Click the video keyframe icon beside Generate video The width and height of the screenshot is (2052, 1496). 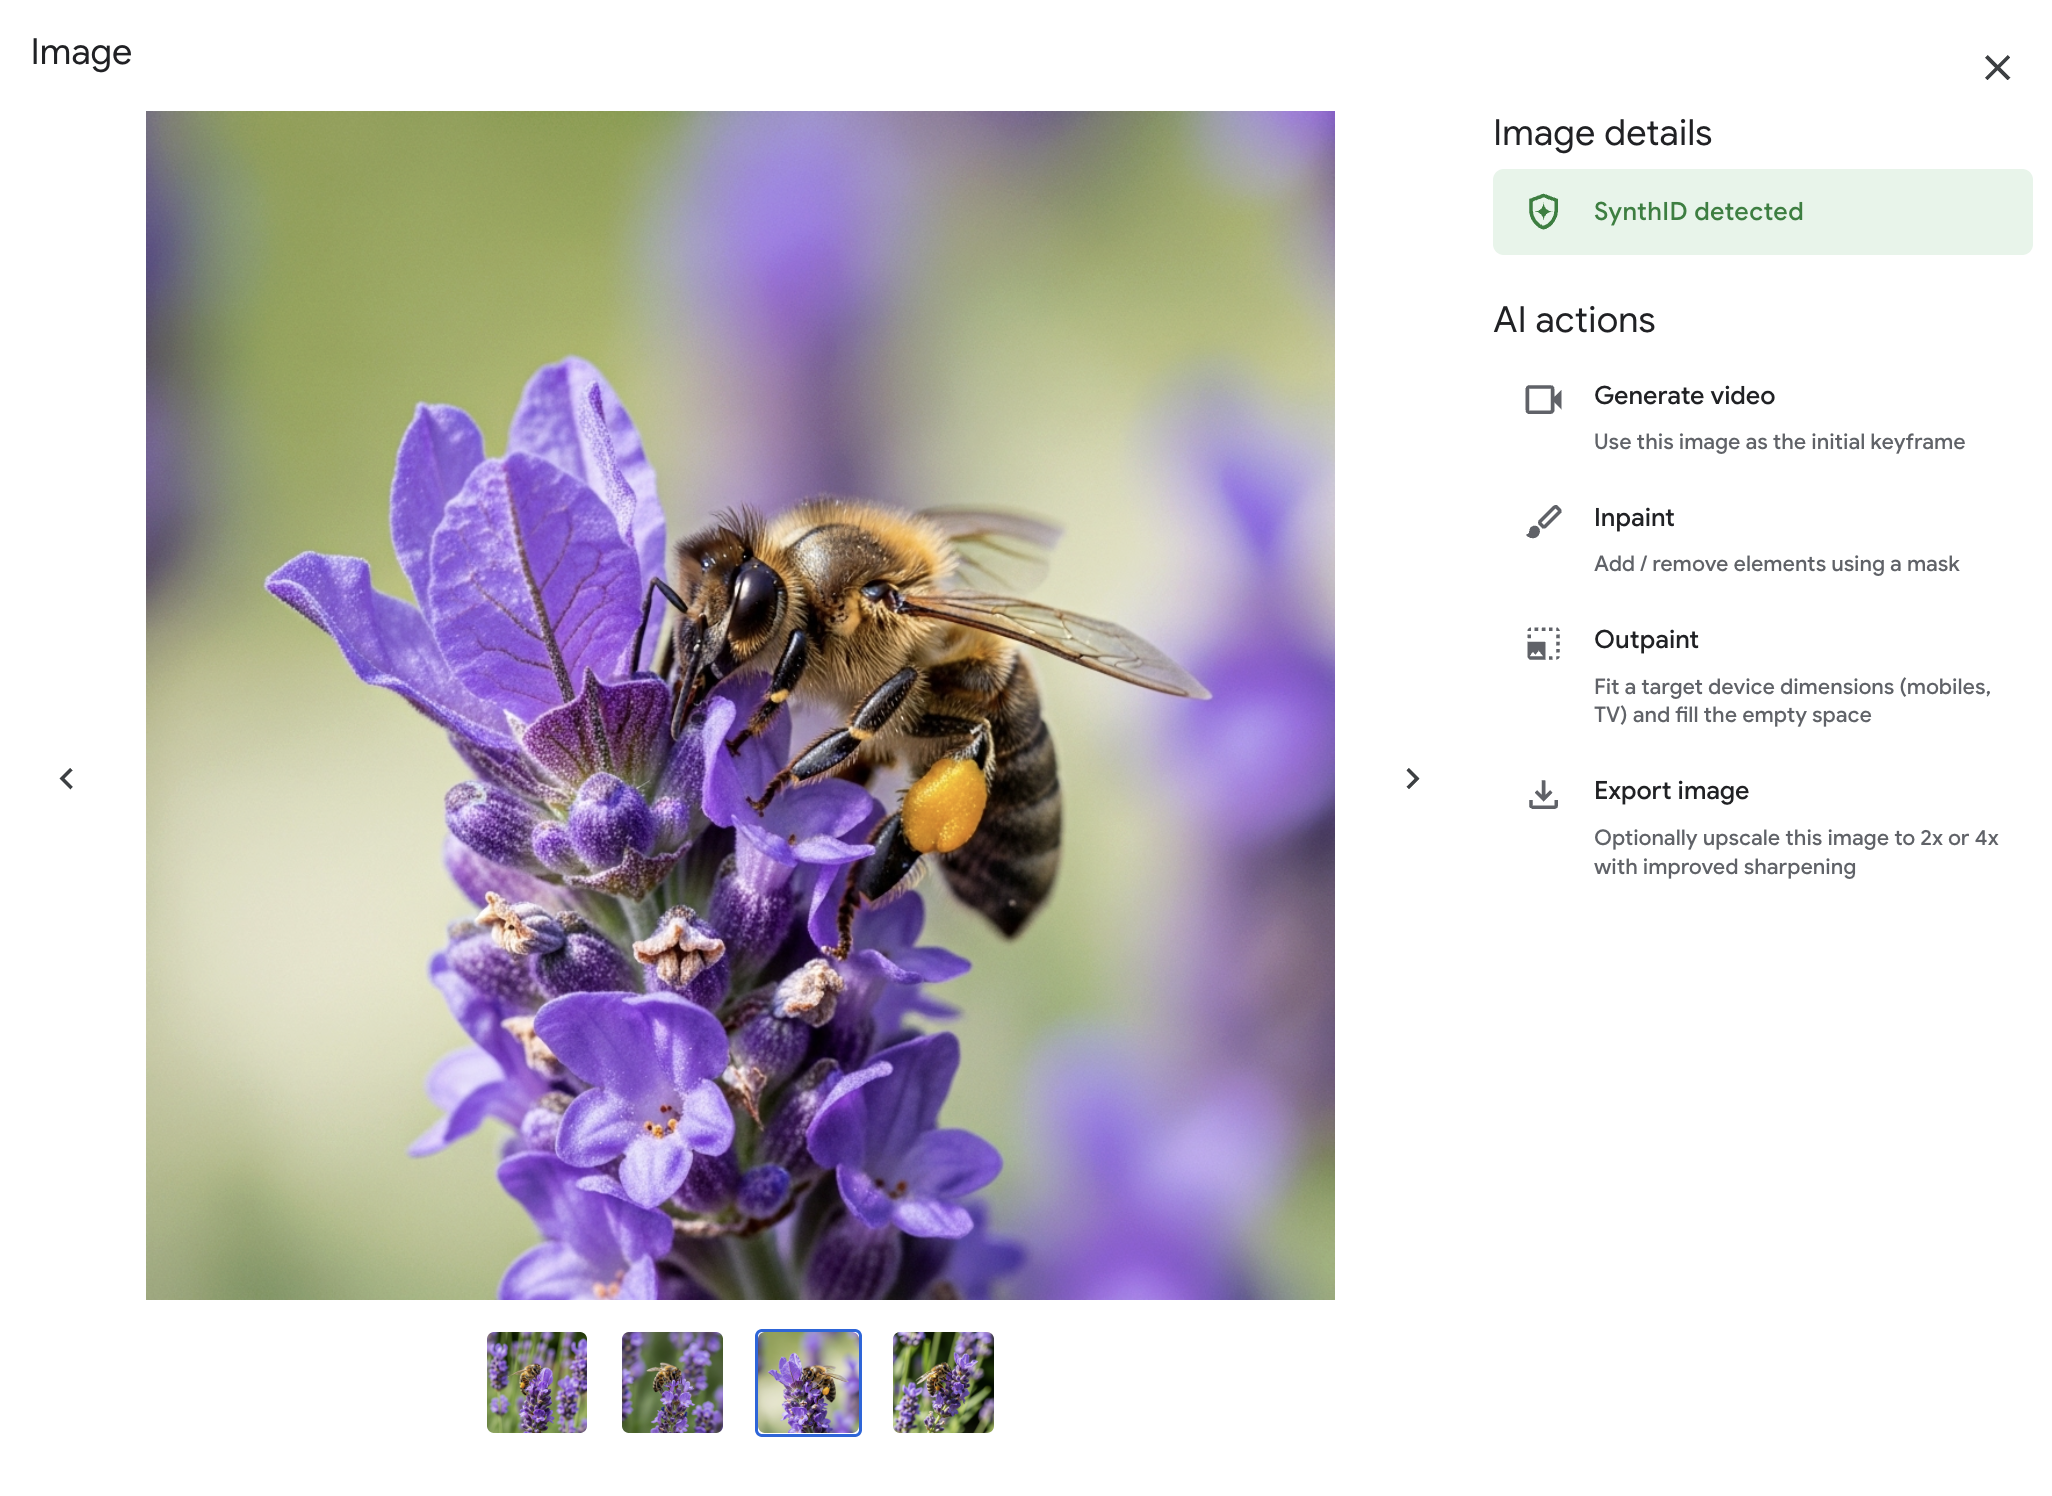click(1541, 399)
